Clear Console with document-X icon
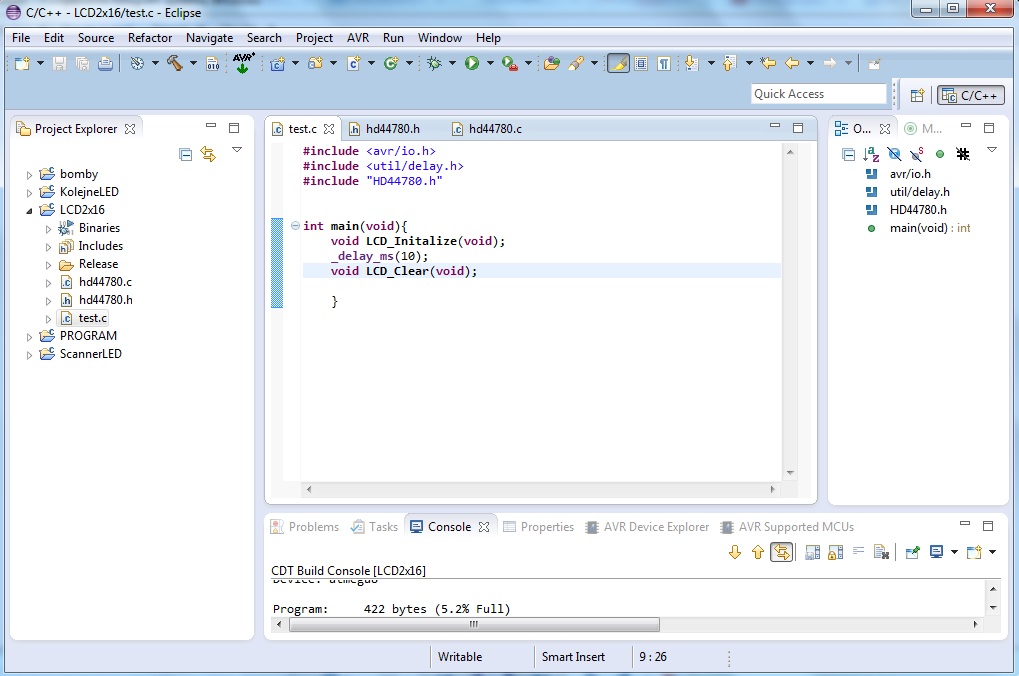 click(x=881, y=552)
